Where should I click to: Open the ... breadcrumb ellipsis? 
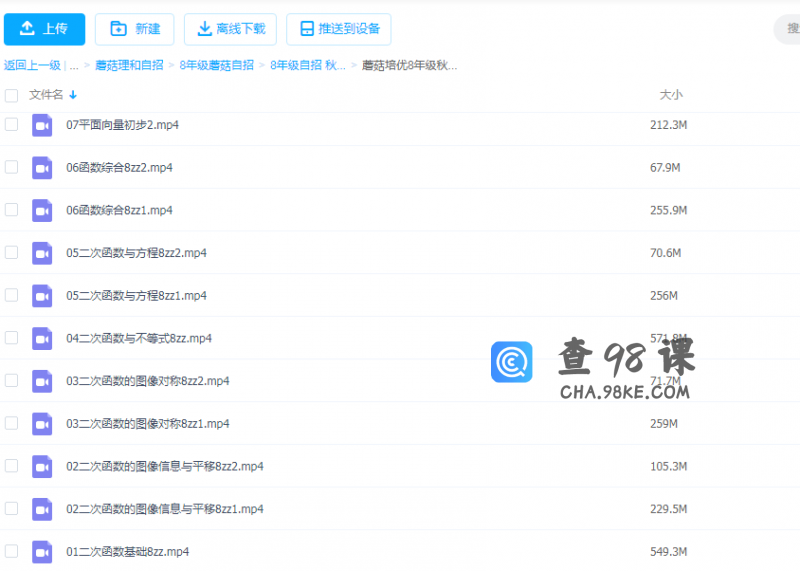[x=74, y=65]
